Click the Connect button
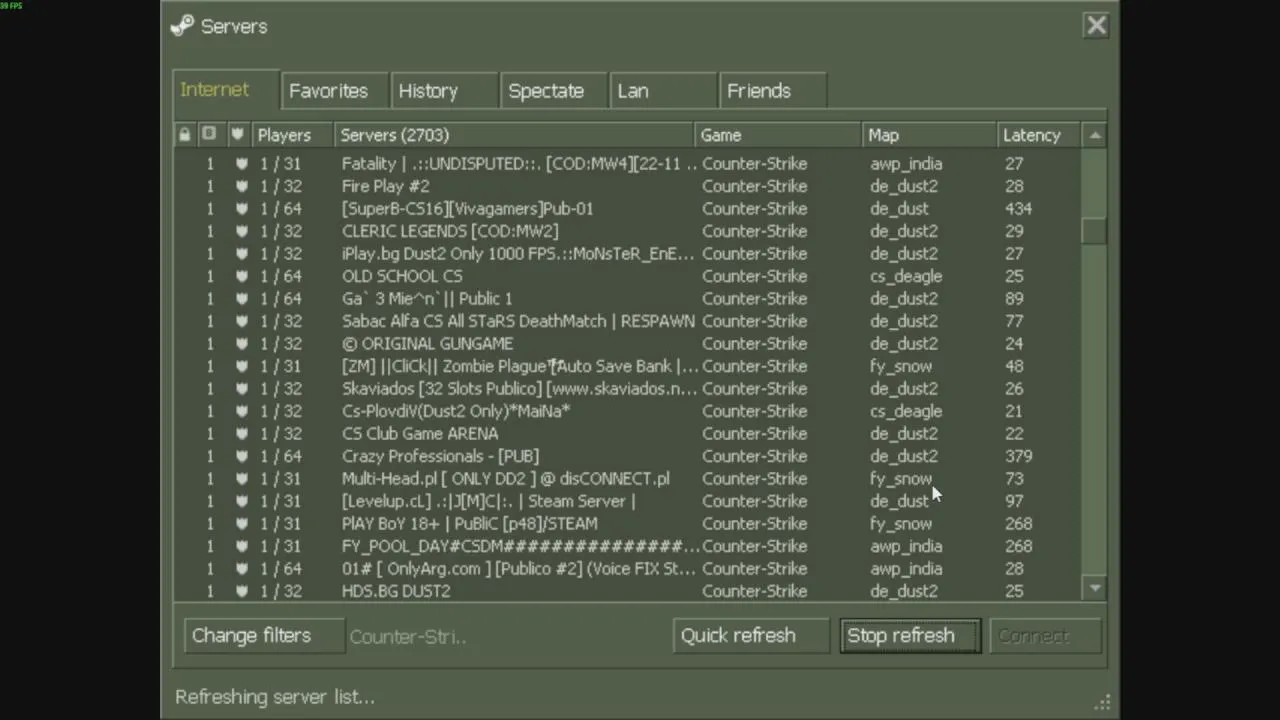 pos(1045,636)
